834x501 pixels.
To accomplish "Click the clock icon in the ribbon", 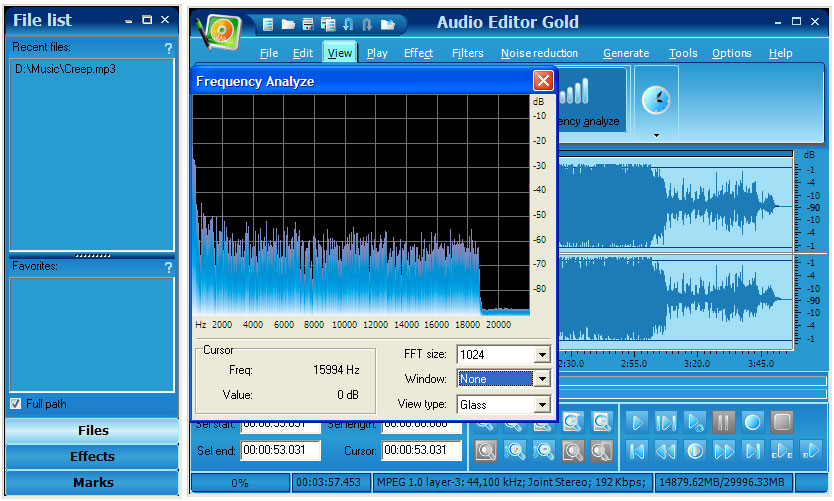I will point(656,99).
